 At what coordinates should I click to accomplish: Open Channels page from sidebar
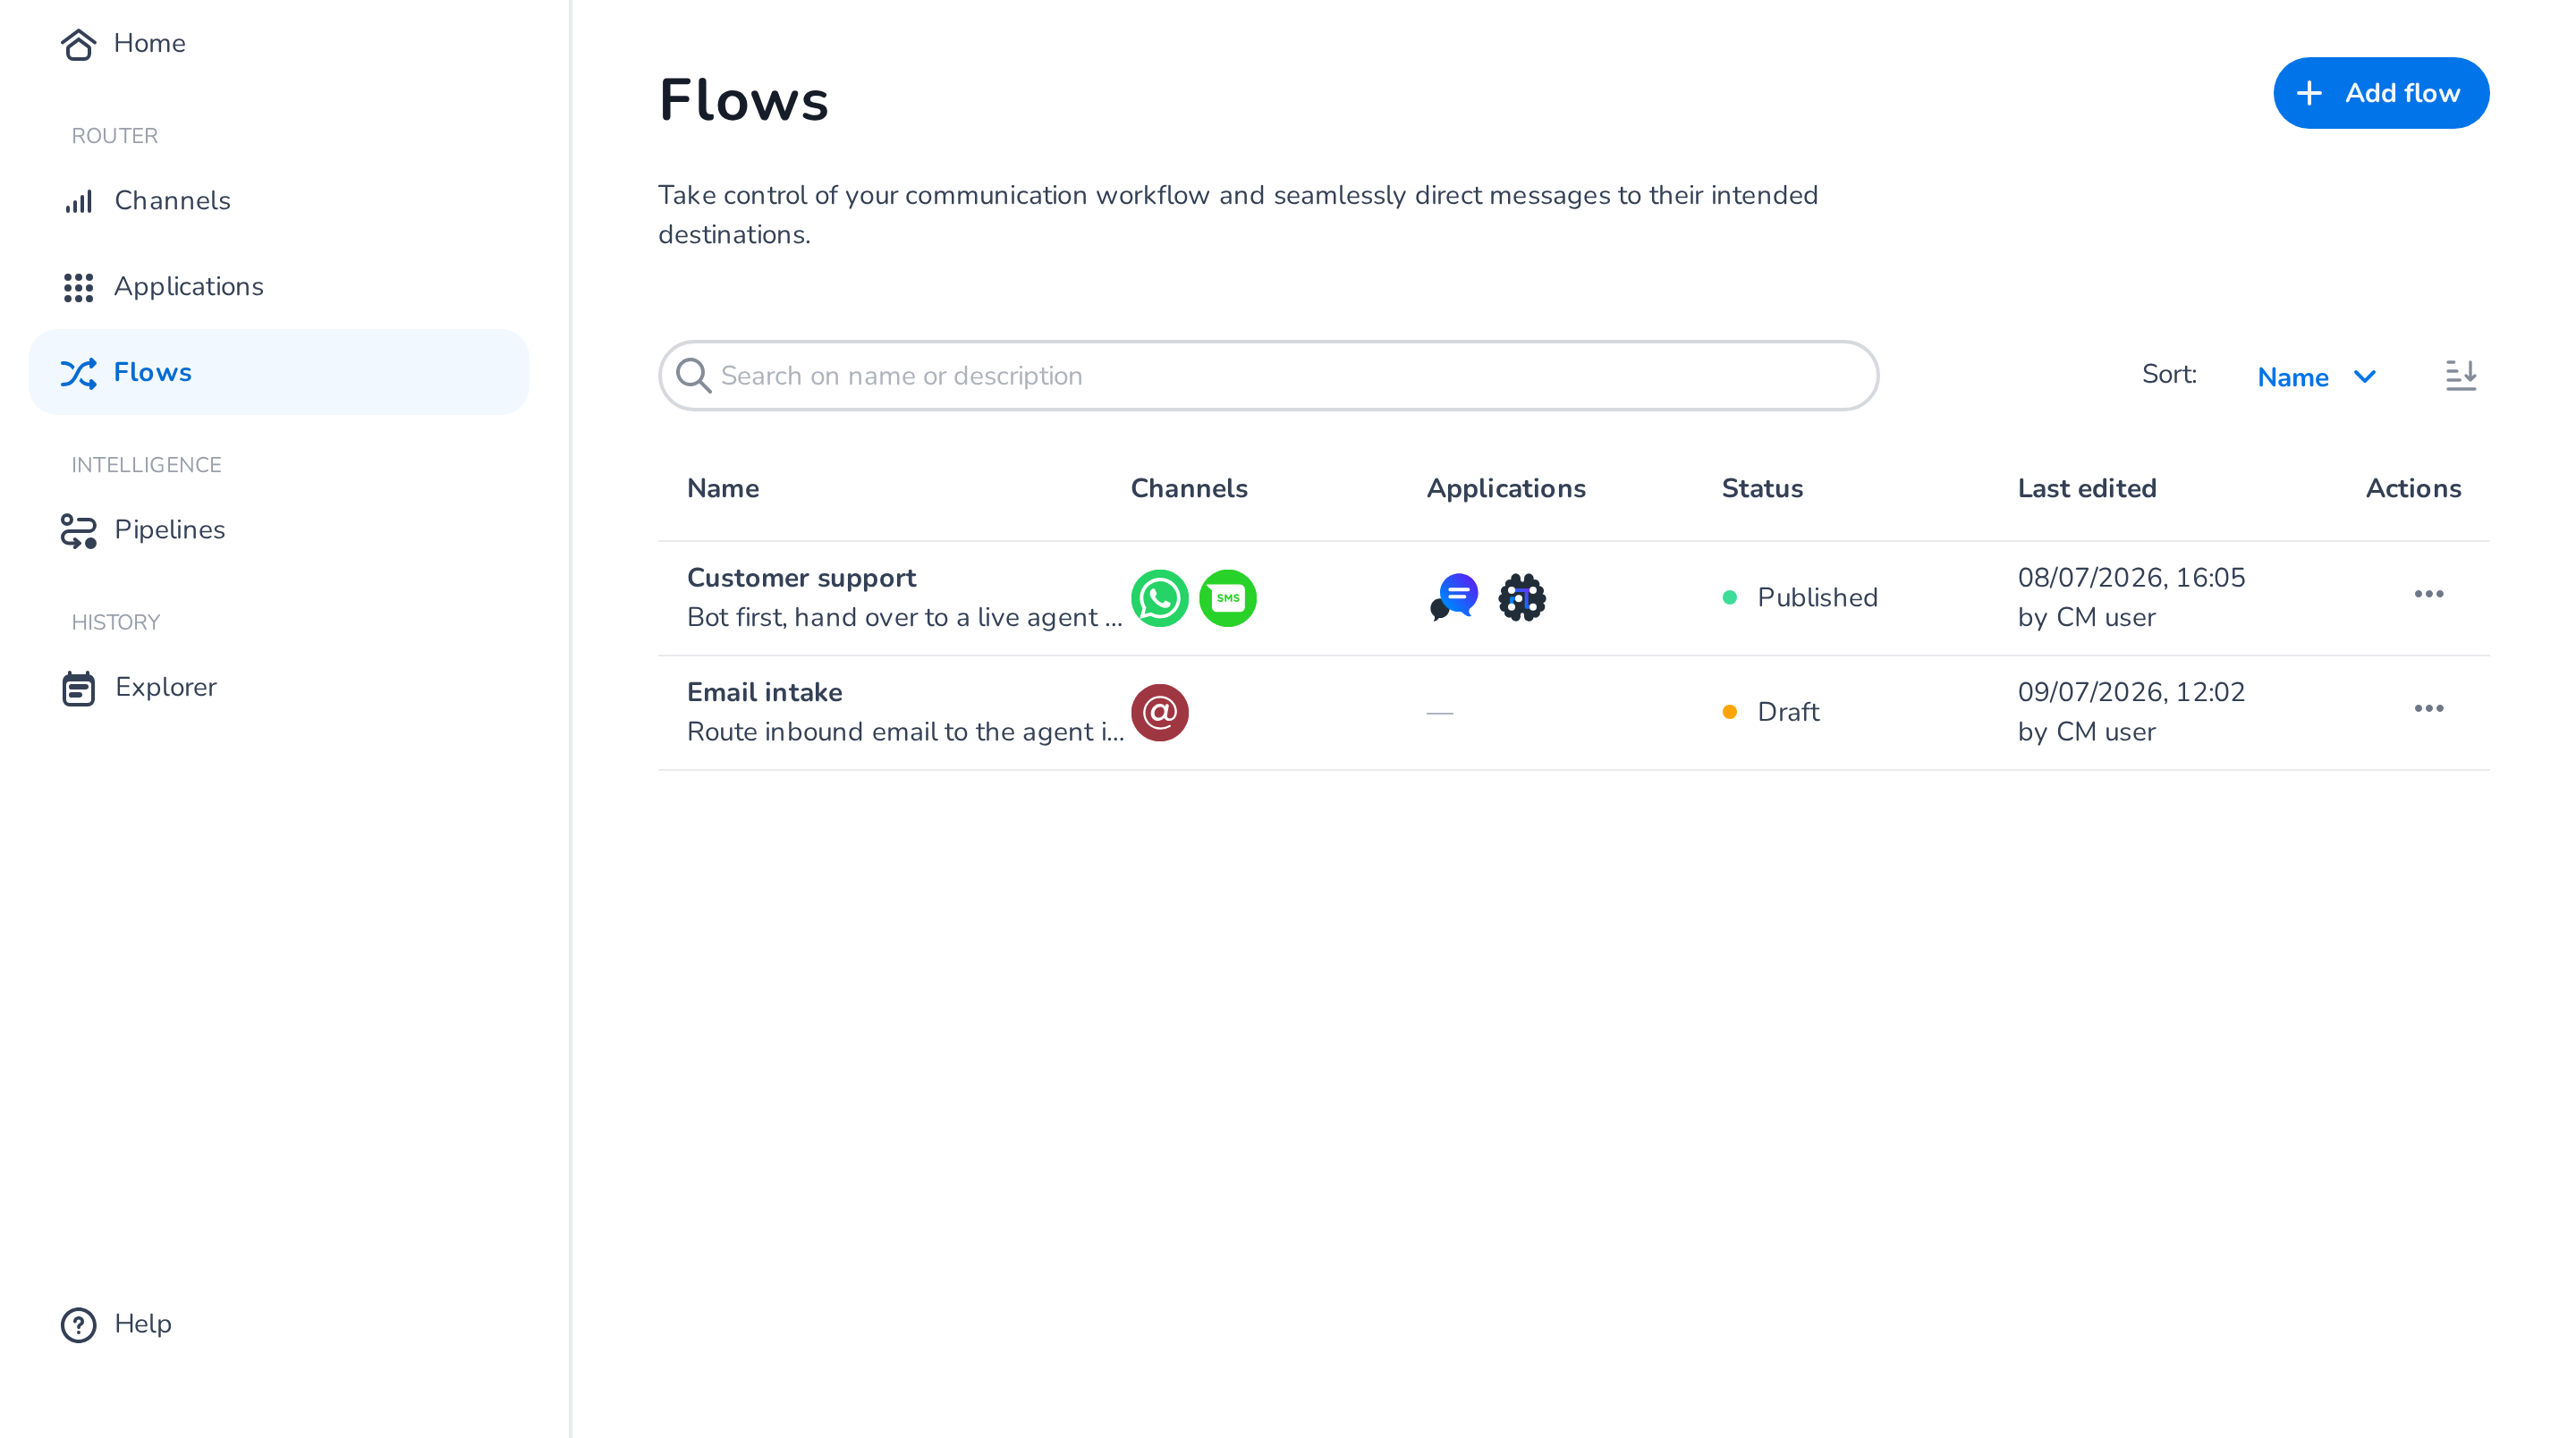[x=279, y=201]
